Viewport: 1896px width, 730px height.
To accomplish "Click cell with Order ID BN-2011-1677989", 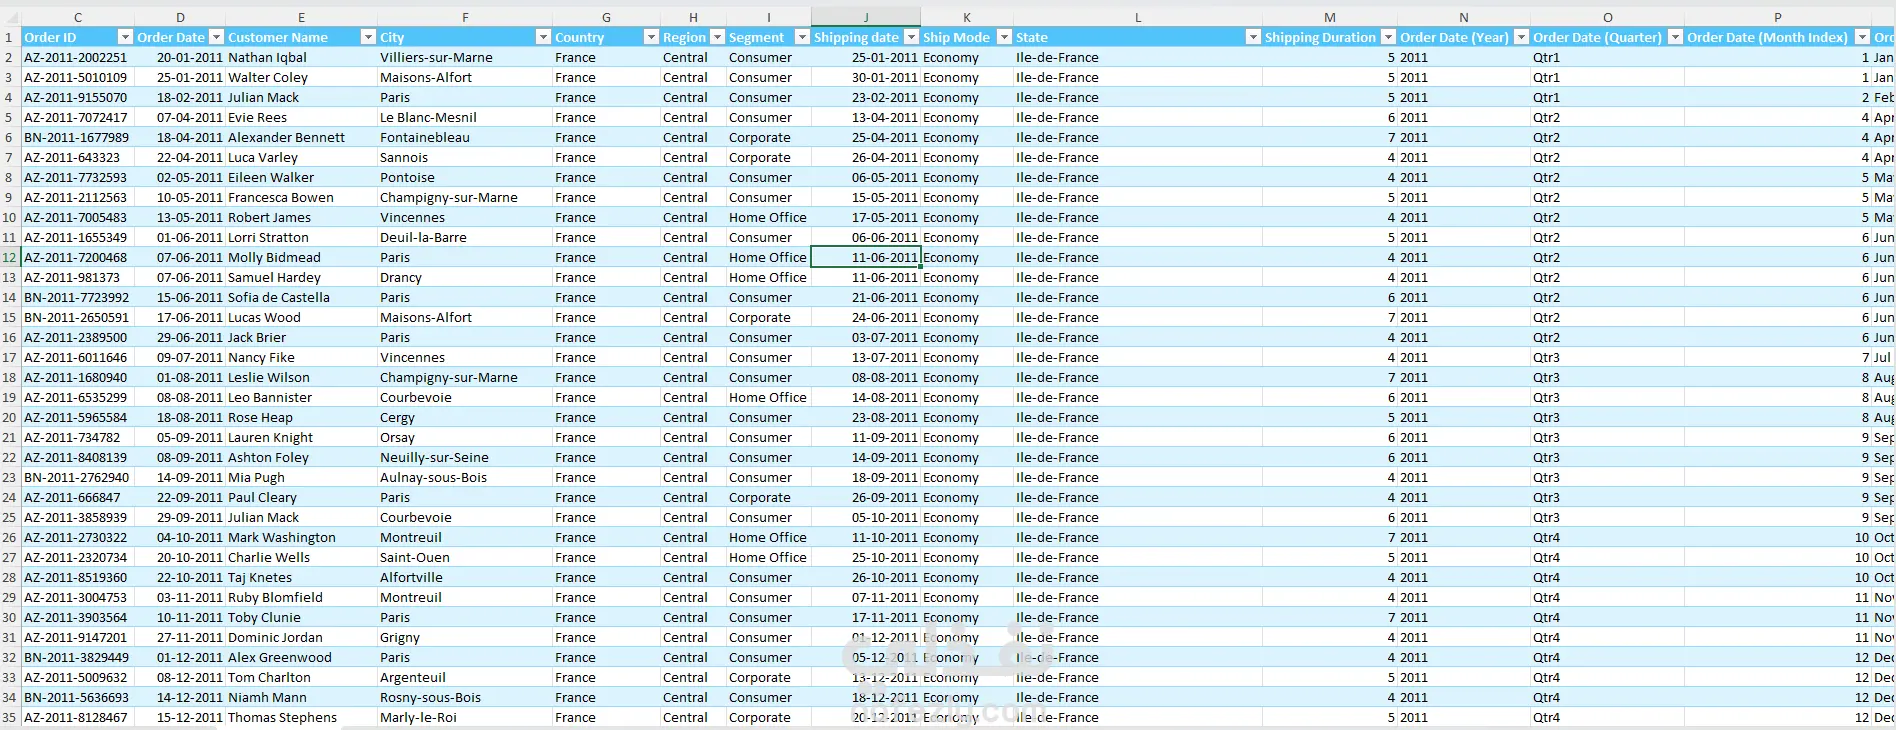I will pyautogui.click(x=78, y=137).
